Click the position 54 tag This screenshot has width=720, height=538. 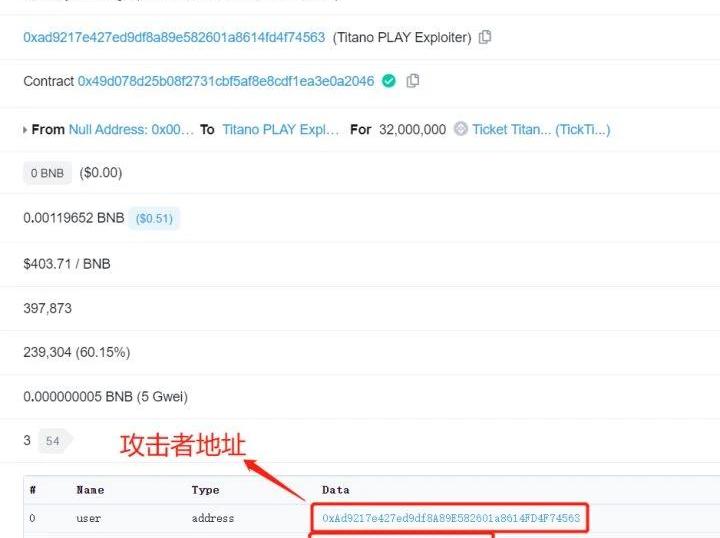click(53, 441)
